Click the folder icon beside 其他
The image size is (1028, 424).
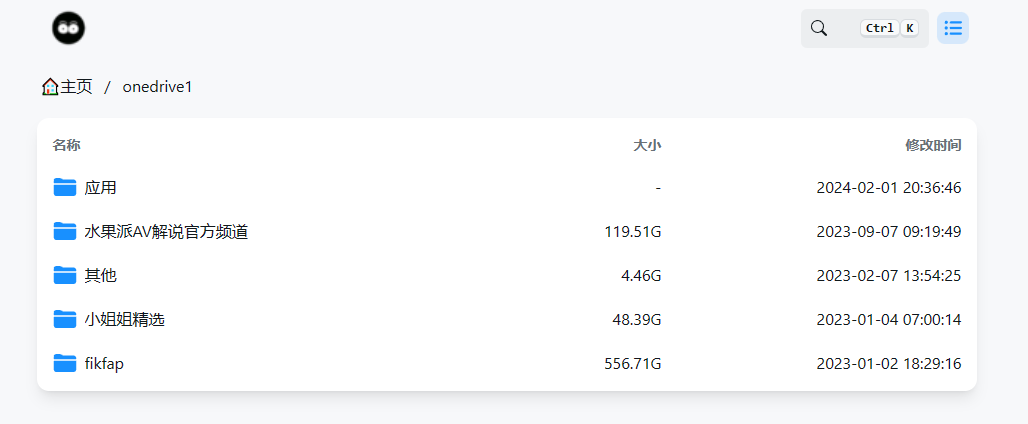[65, 275]
